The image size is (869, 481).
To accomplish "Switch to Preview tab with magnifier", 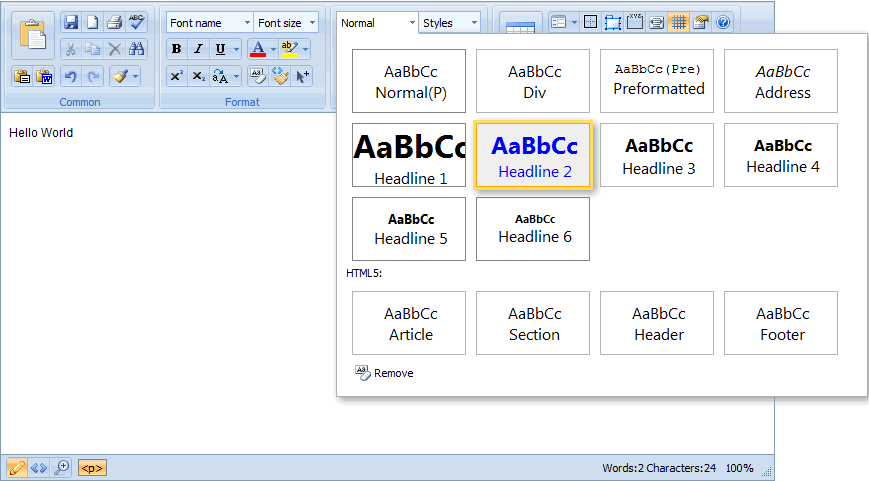I will click(x=62, y=467).
